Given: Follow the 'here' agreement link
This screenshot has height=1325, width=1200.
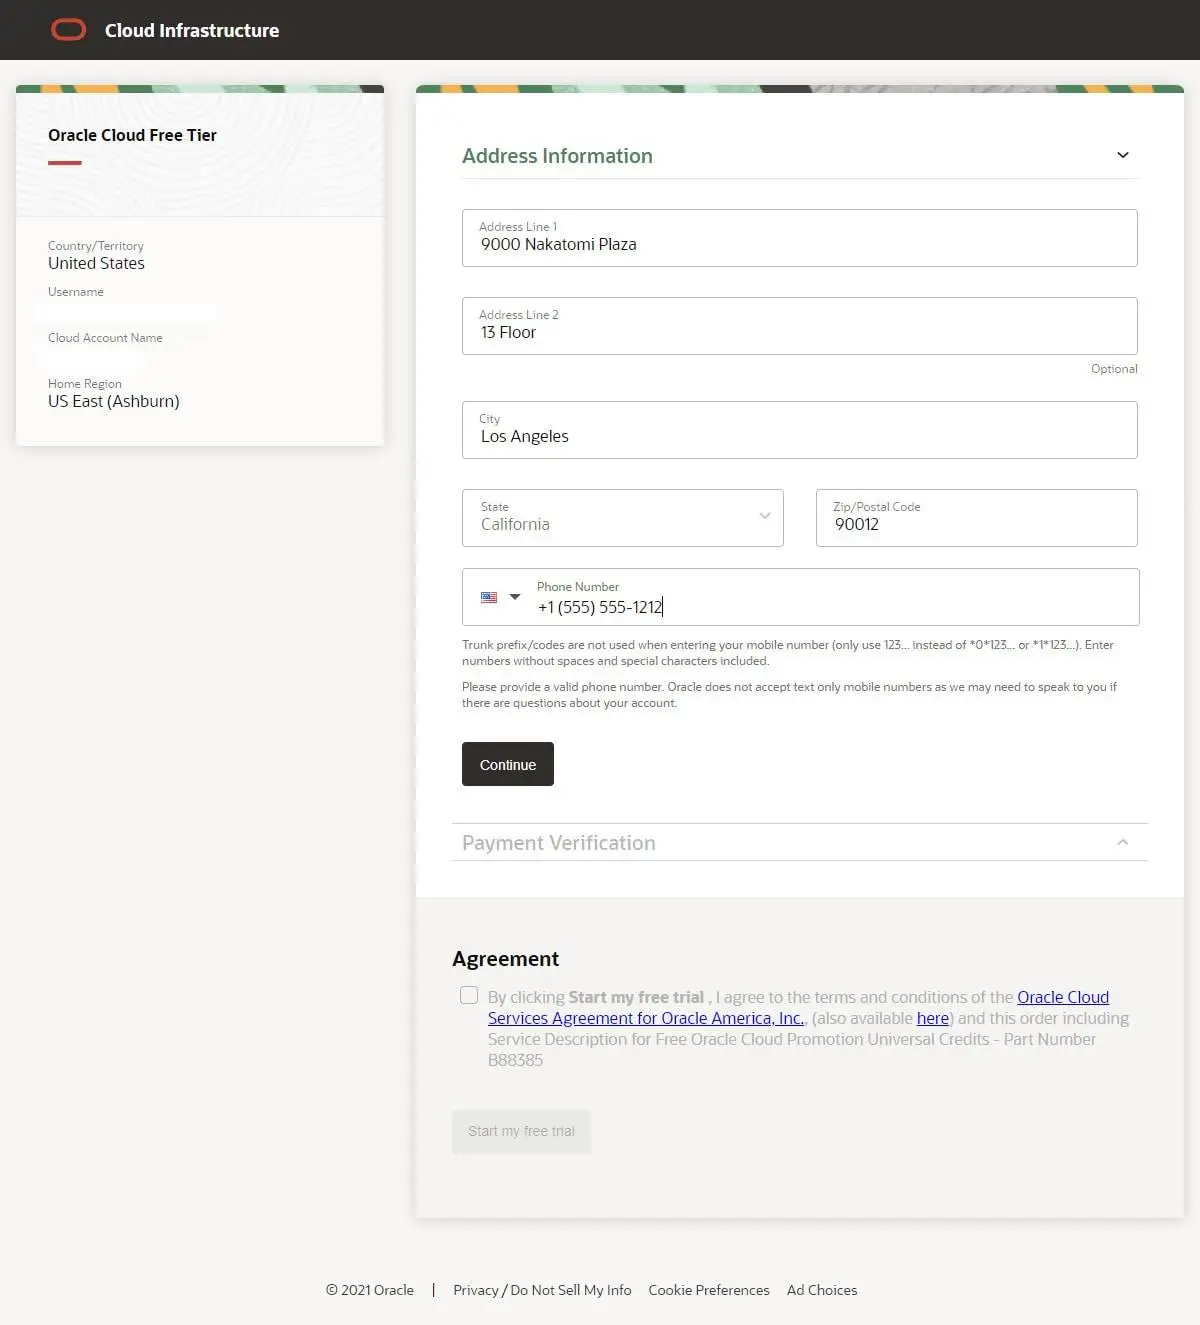Looking at the screenshot, I should click(x=933, y=1018).
